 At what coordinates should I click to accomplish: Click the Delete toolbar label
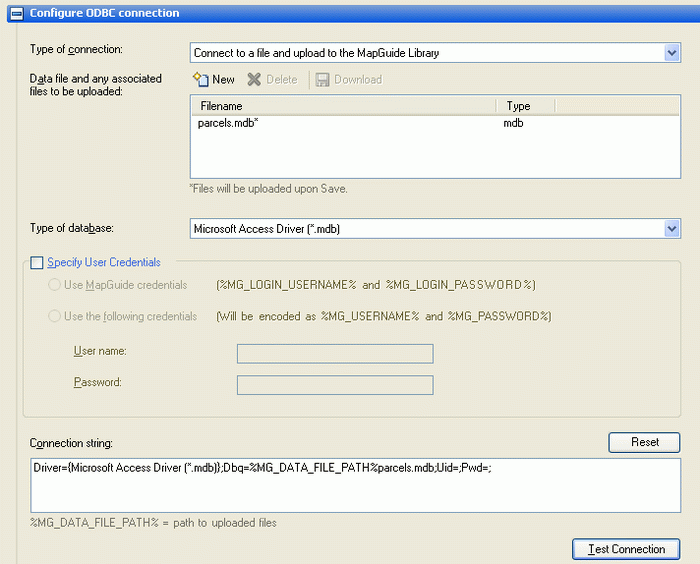pos(282,79)
